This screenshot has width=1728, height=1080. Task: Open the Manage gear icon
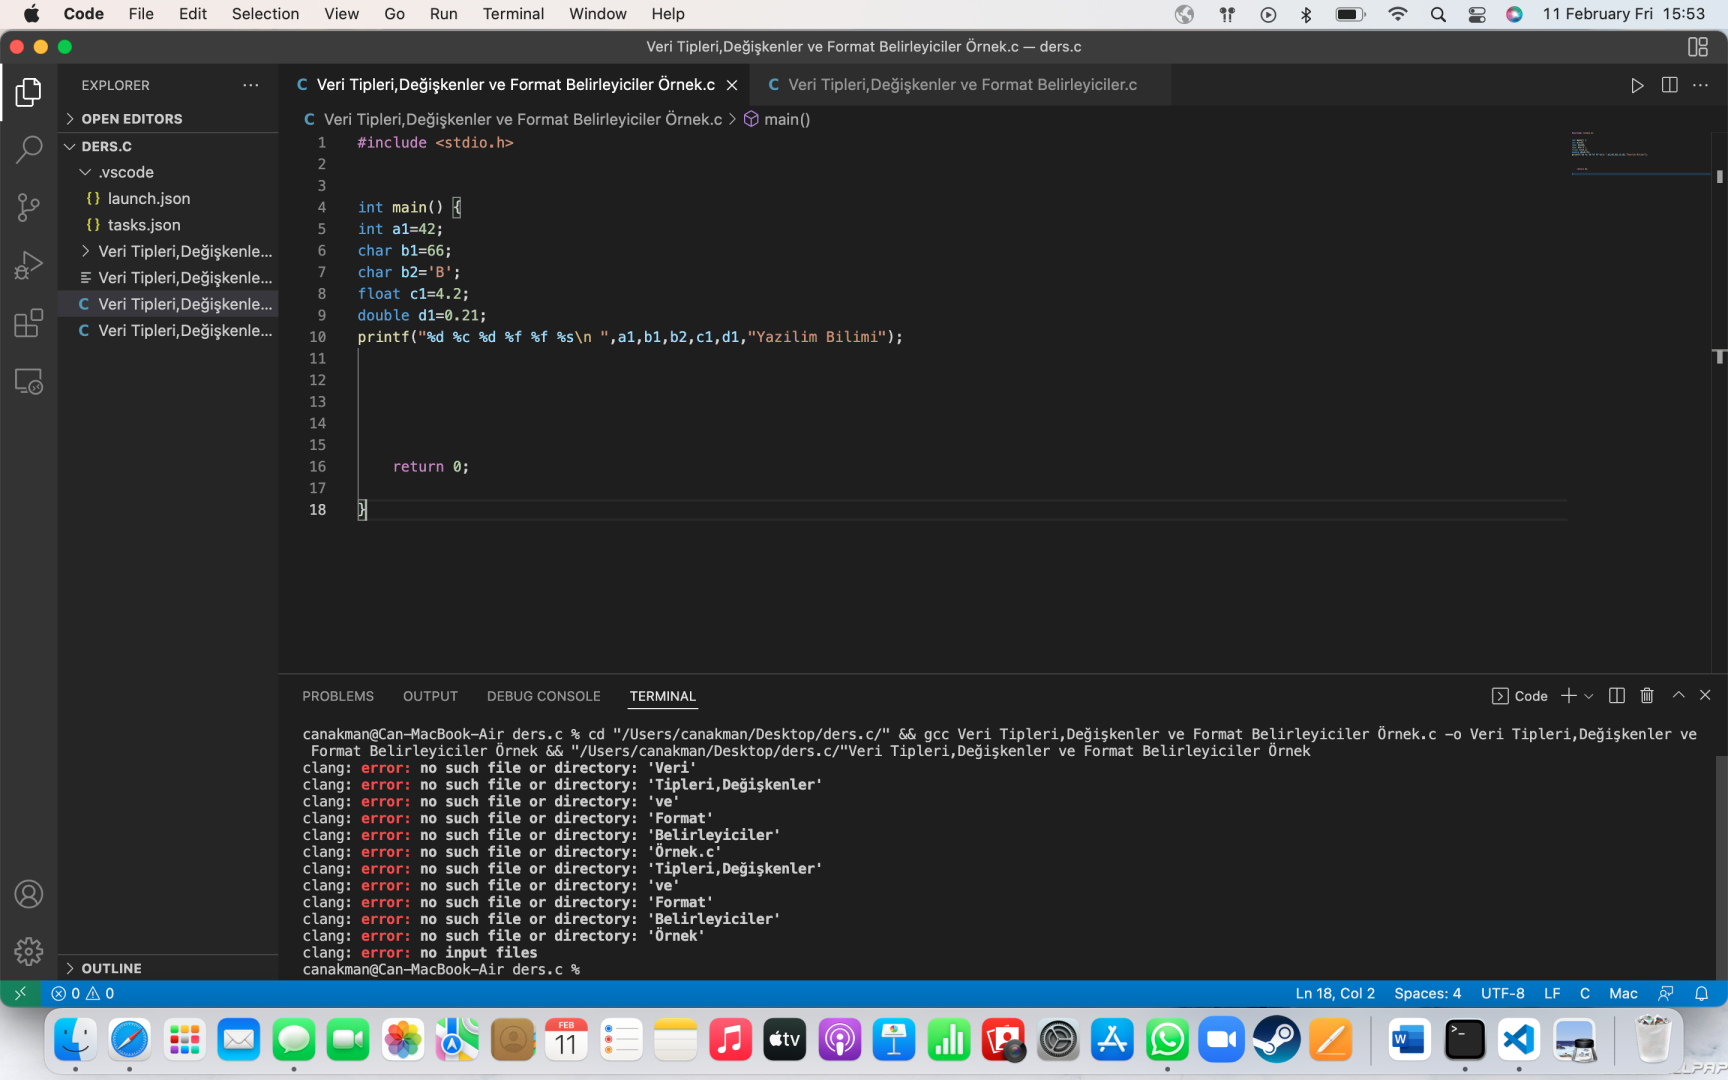(x=29, y=951)
